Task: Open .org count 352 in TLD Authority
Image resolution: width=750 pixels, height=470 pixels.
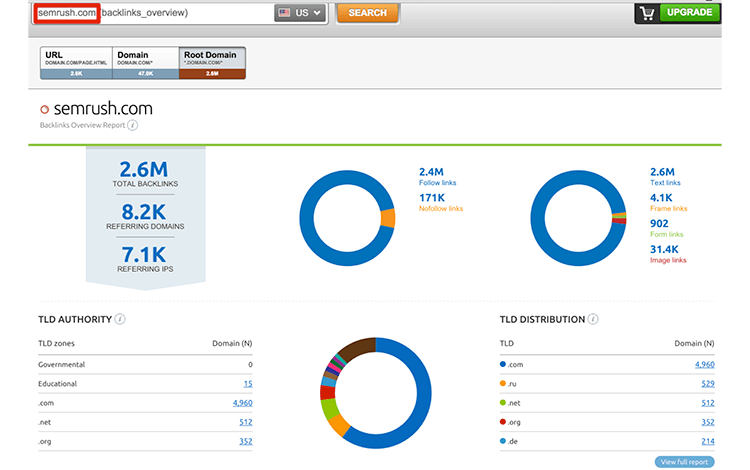Action: (246, 441)
